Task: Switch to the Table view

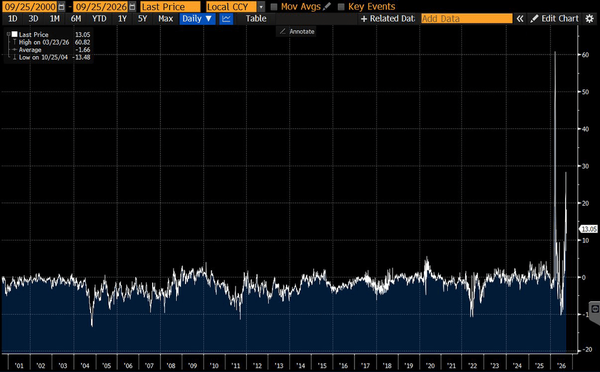Action: pyautogui.click(x=256, y=19)
